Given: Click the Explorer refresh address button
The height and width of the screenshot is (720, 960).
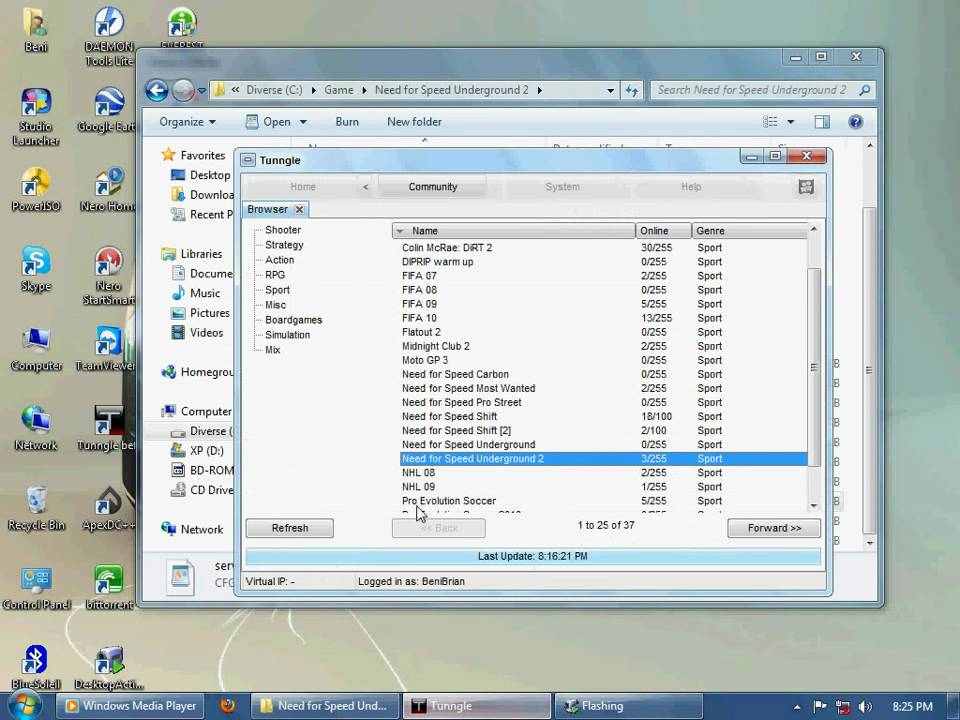Looking at the screenshot, I should [x=631, y=91].
